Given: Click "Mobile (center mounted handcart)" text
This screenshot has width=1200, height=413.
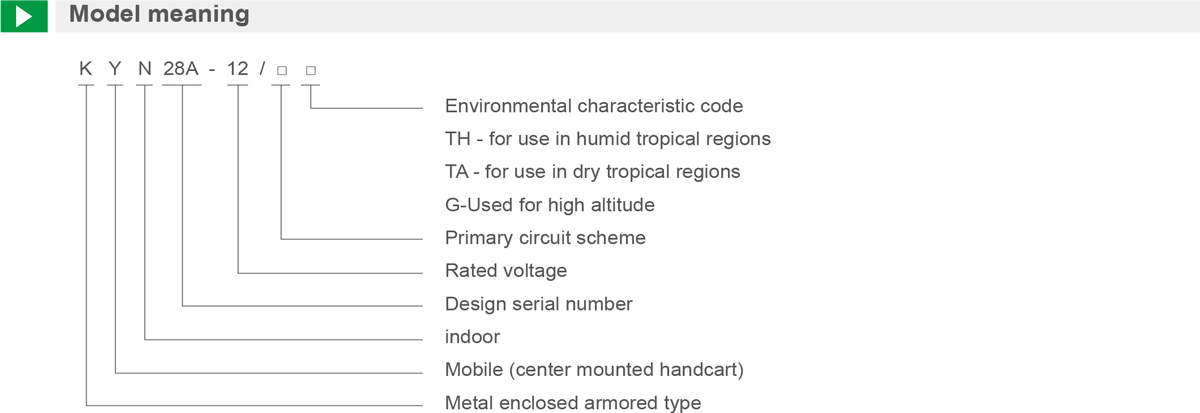Looking at the screenshot, I should coord(594,370).
